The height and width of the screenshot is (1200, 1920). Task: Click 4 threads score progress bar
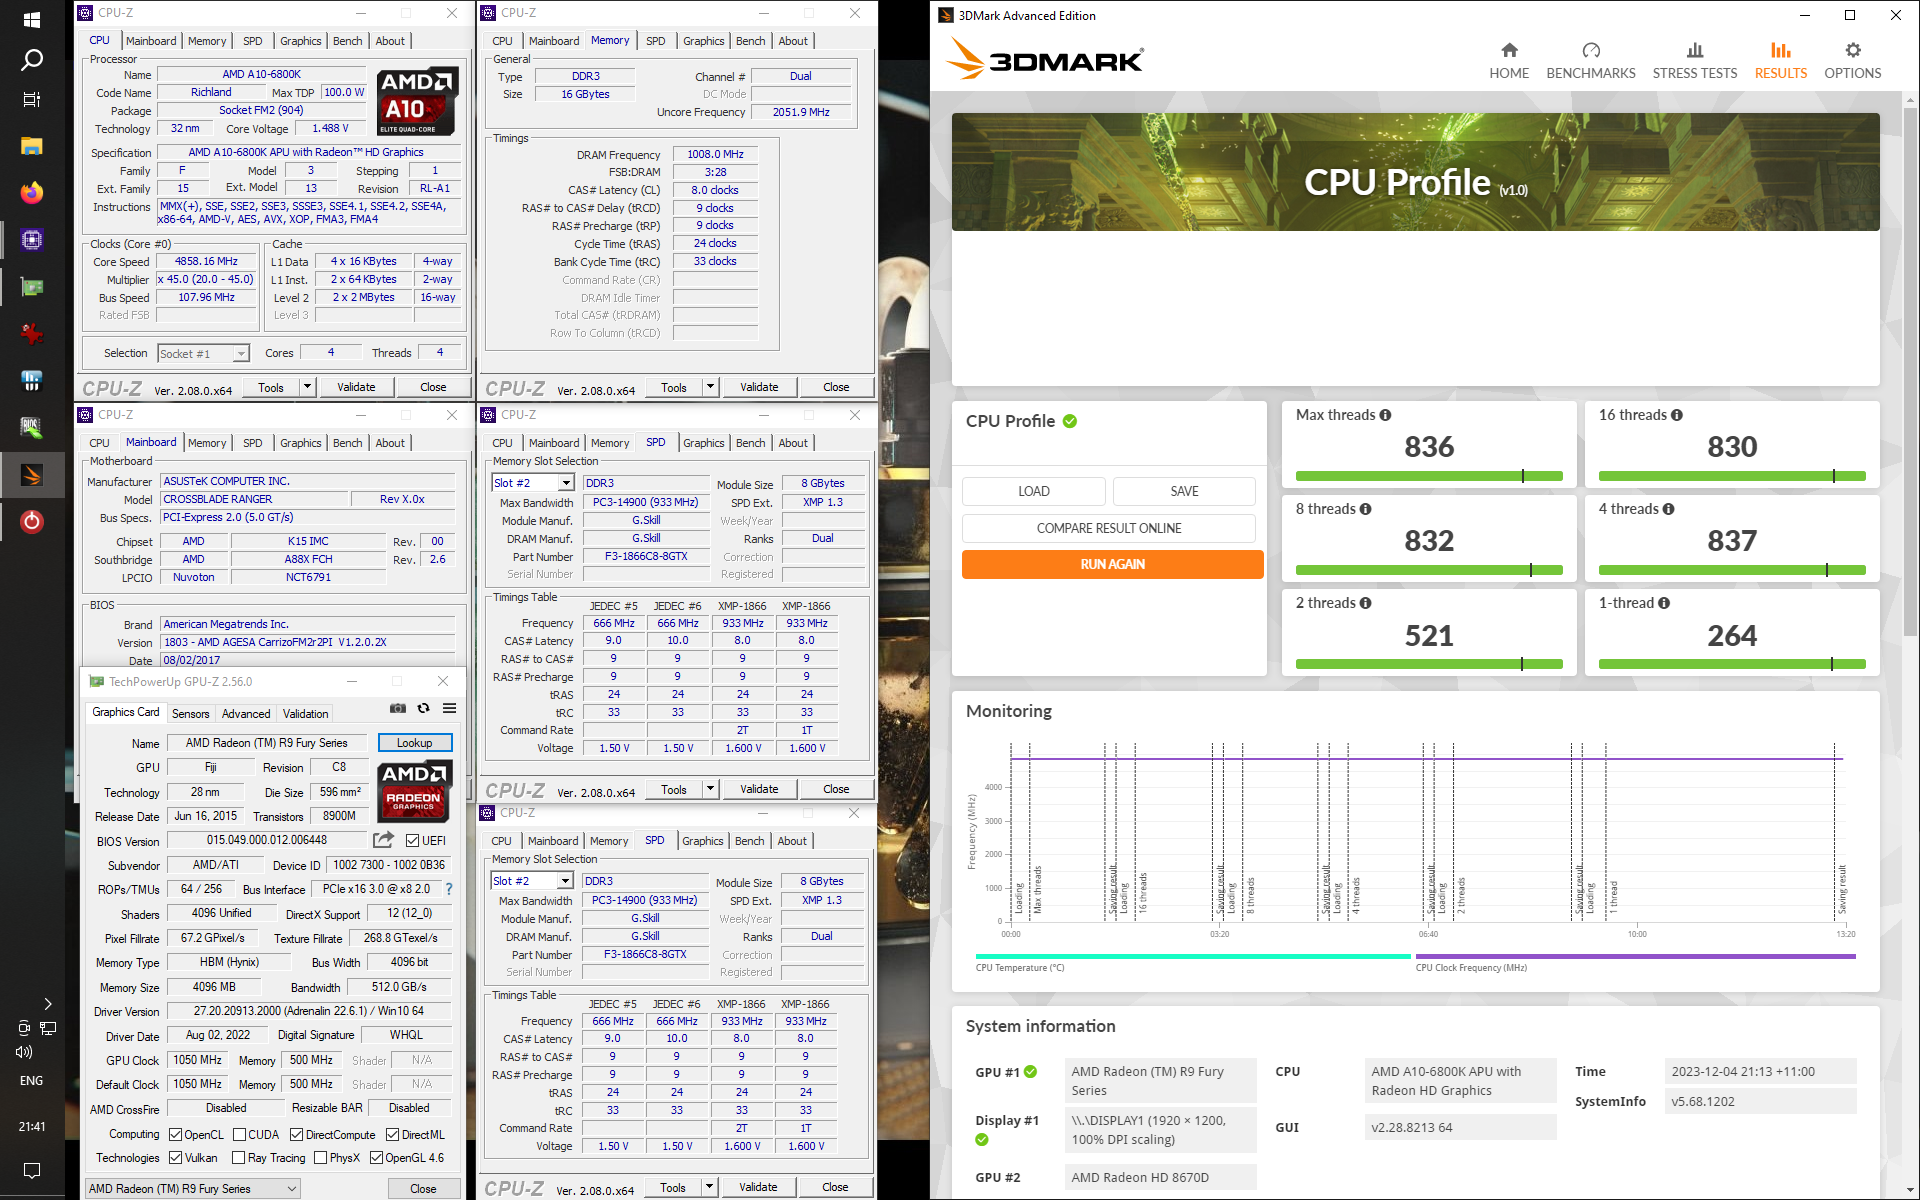(x=1732, y=570)
